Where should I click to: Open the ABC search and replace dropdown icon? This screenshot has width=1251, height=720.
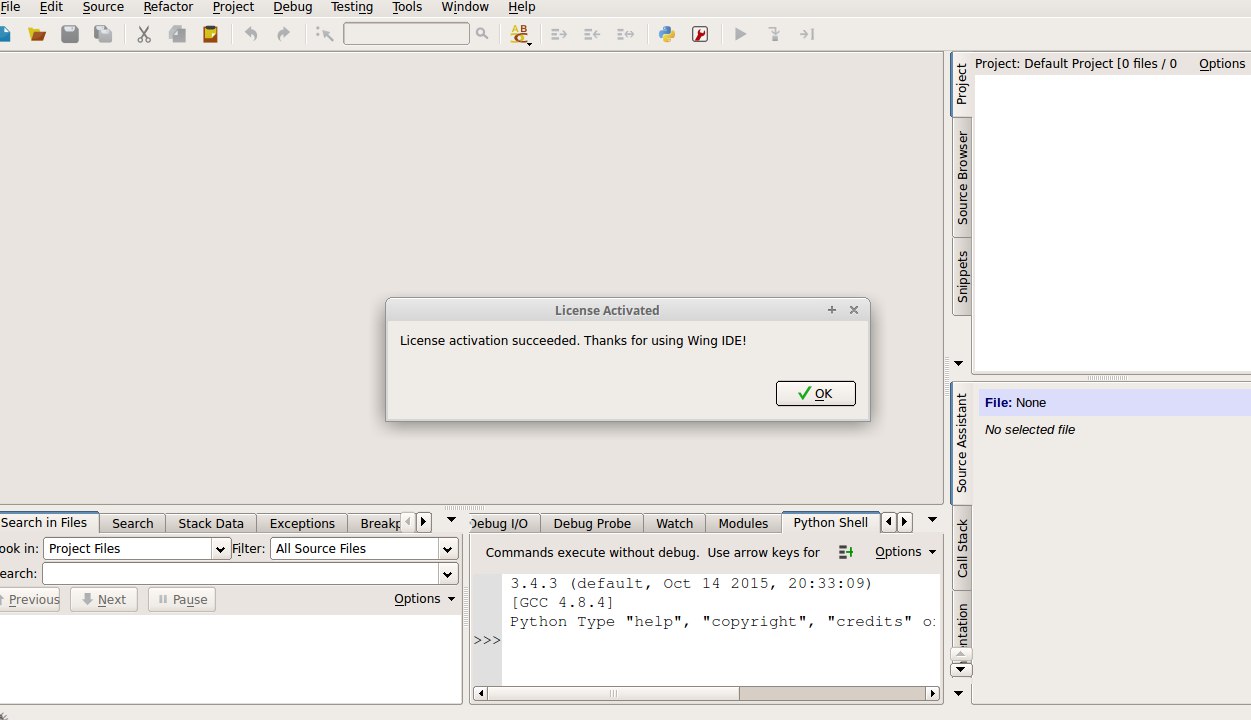[x=520, y=35]
